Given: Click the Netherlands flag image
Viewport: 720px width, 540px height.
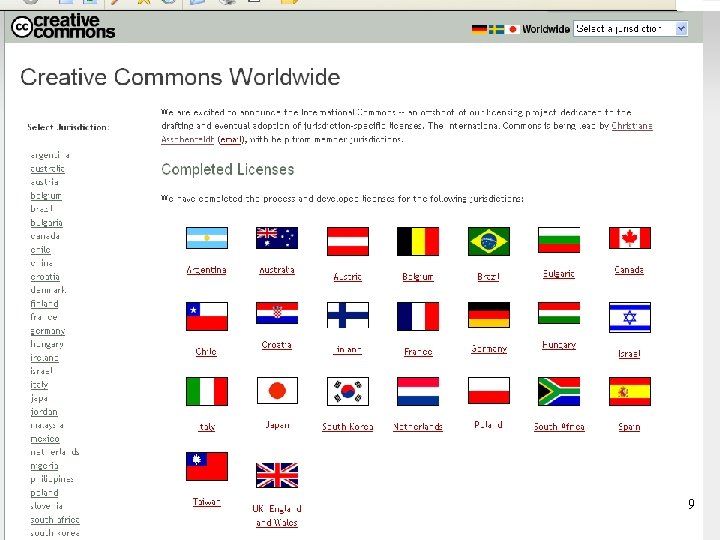Looking at the screenshot, I should (418, 392).
